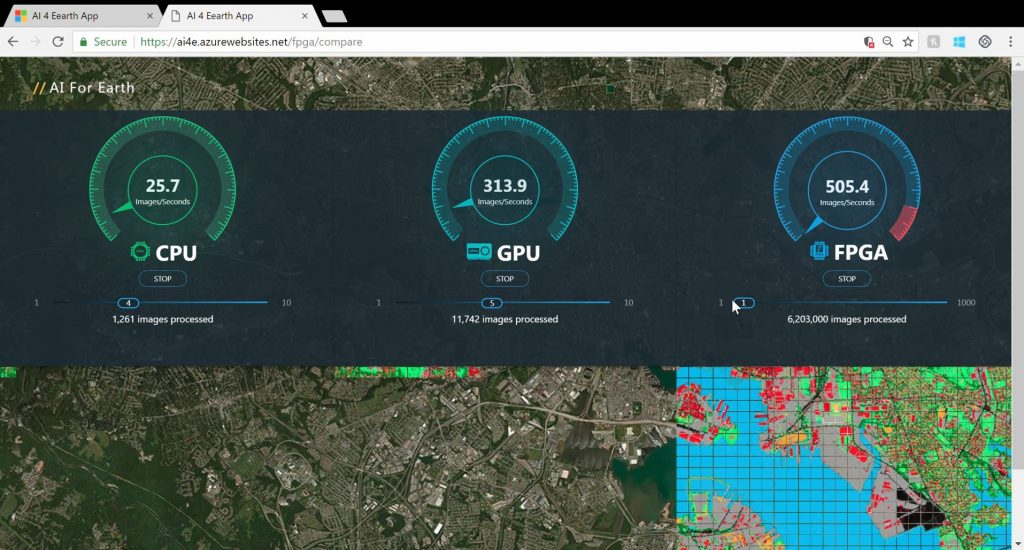Open the Chrome three-dot menu
This screenshot has width=1024, height=550.
coord(1010,42)
